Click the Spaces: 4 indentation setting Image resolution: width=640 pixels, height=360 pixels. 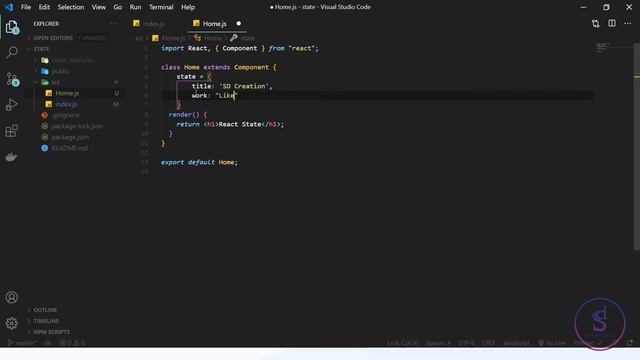coord(438,343)
